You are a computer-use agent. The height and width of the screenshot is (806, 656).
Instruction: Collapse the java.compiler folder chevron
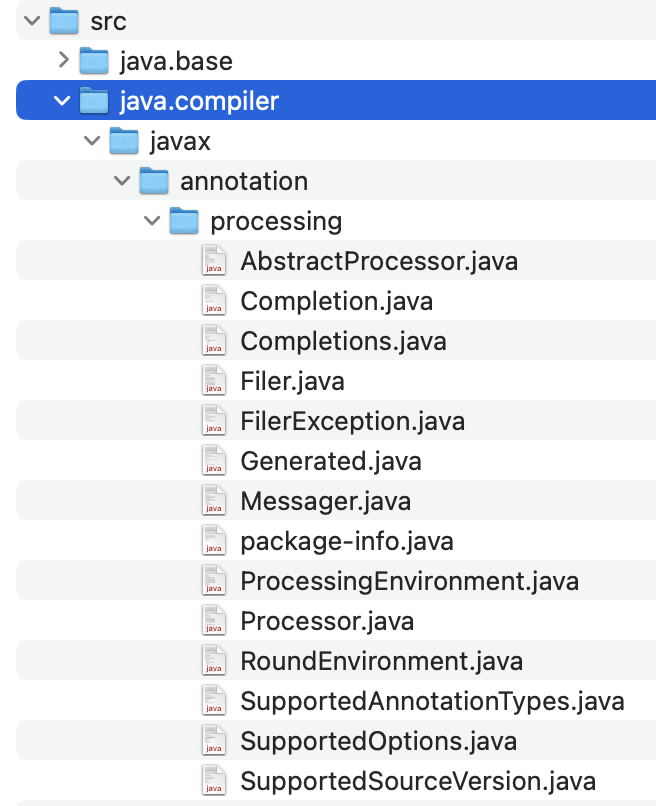click(62, 100)
